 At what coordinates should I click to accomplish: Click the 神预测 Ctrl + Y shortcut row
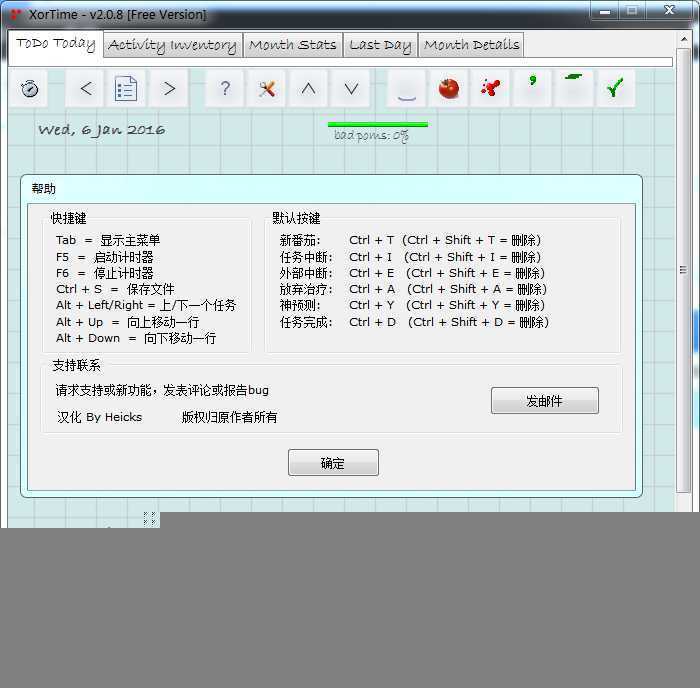coord(412,305)
